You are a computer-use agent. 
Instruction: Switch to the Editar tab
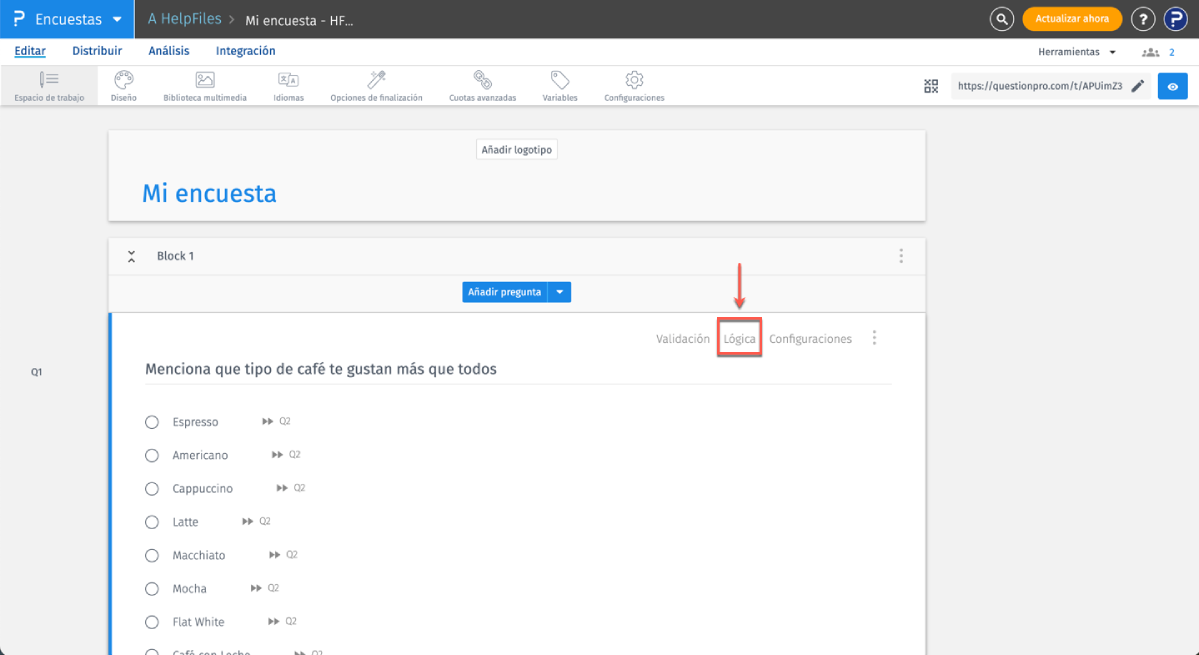click(x=30, y=51)
